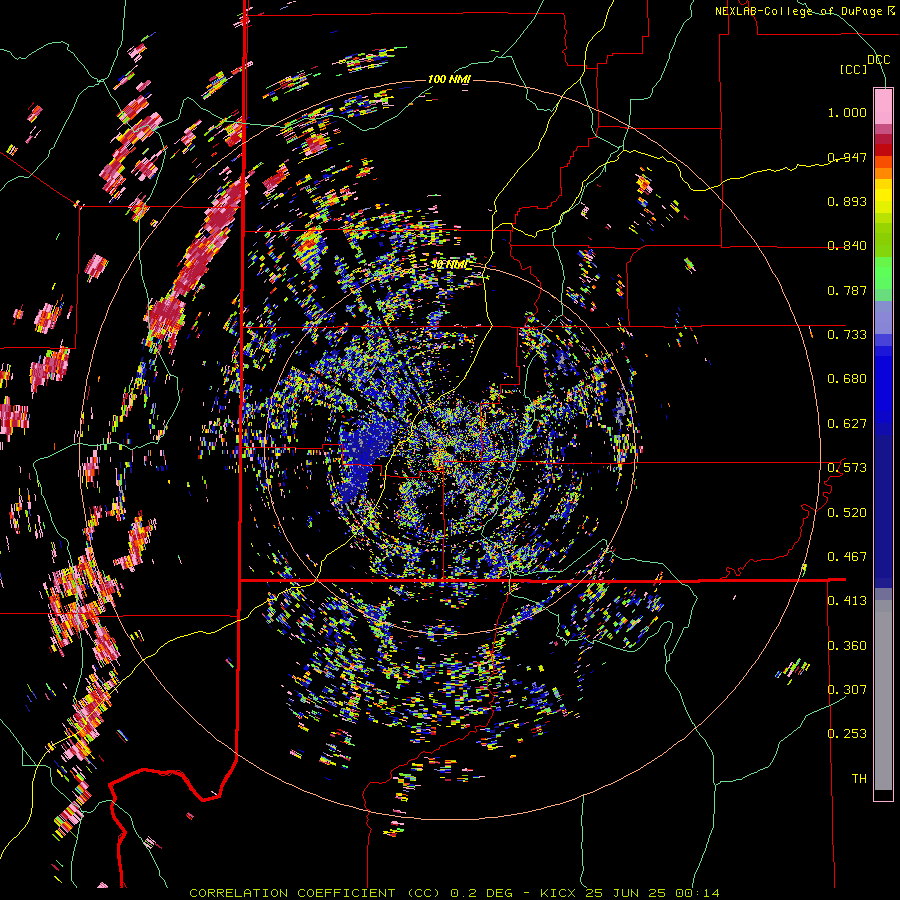Select the 0.733 scale value
This screenshot has width=900, height=900.
[x=847, y=335]
